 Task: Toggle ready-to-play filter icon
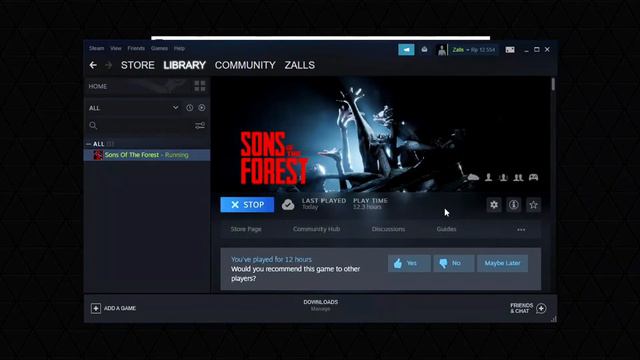point(202,108)
